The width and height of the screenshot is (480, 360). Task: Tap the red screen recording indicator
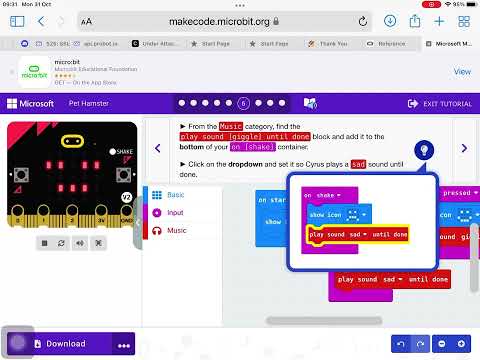(431, 4)
